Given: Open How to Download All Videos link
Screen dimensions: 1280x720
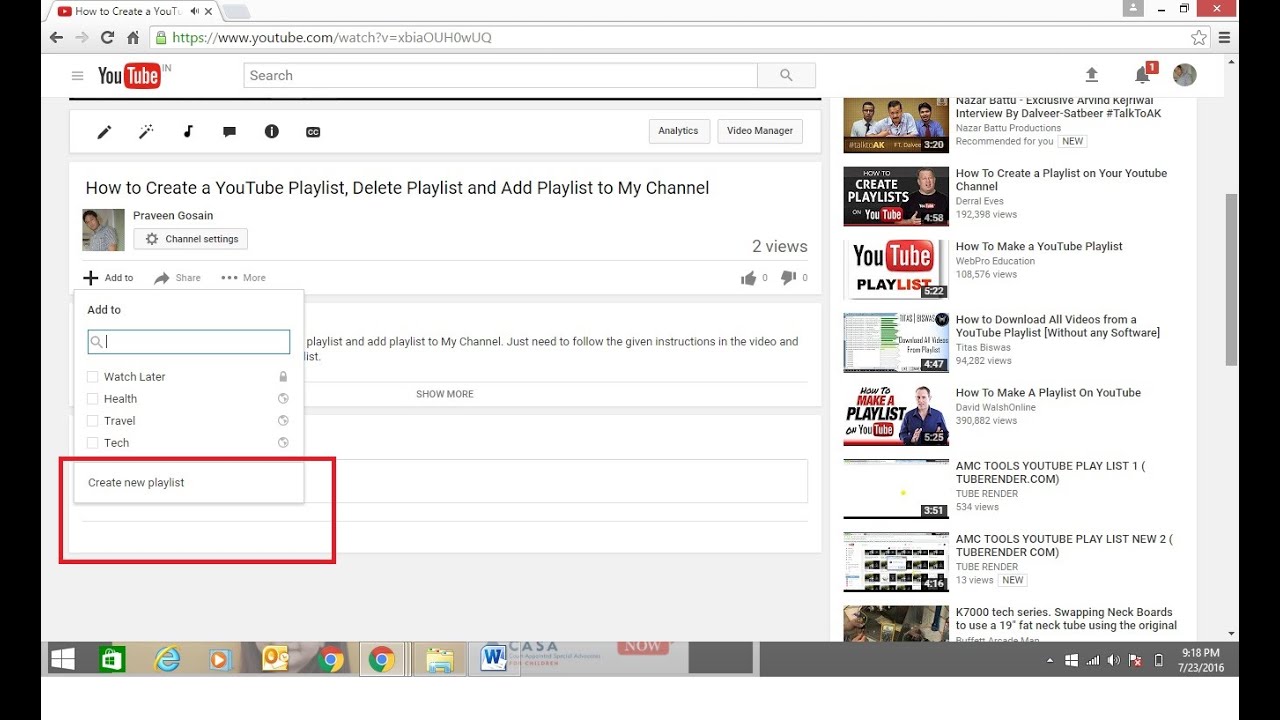Looking at the screenshot, I should tap(1058, 326).
